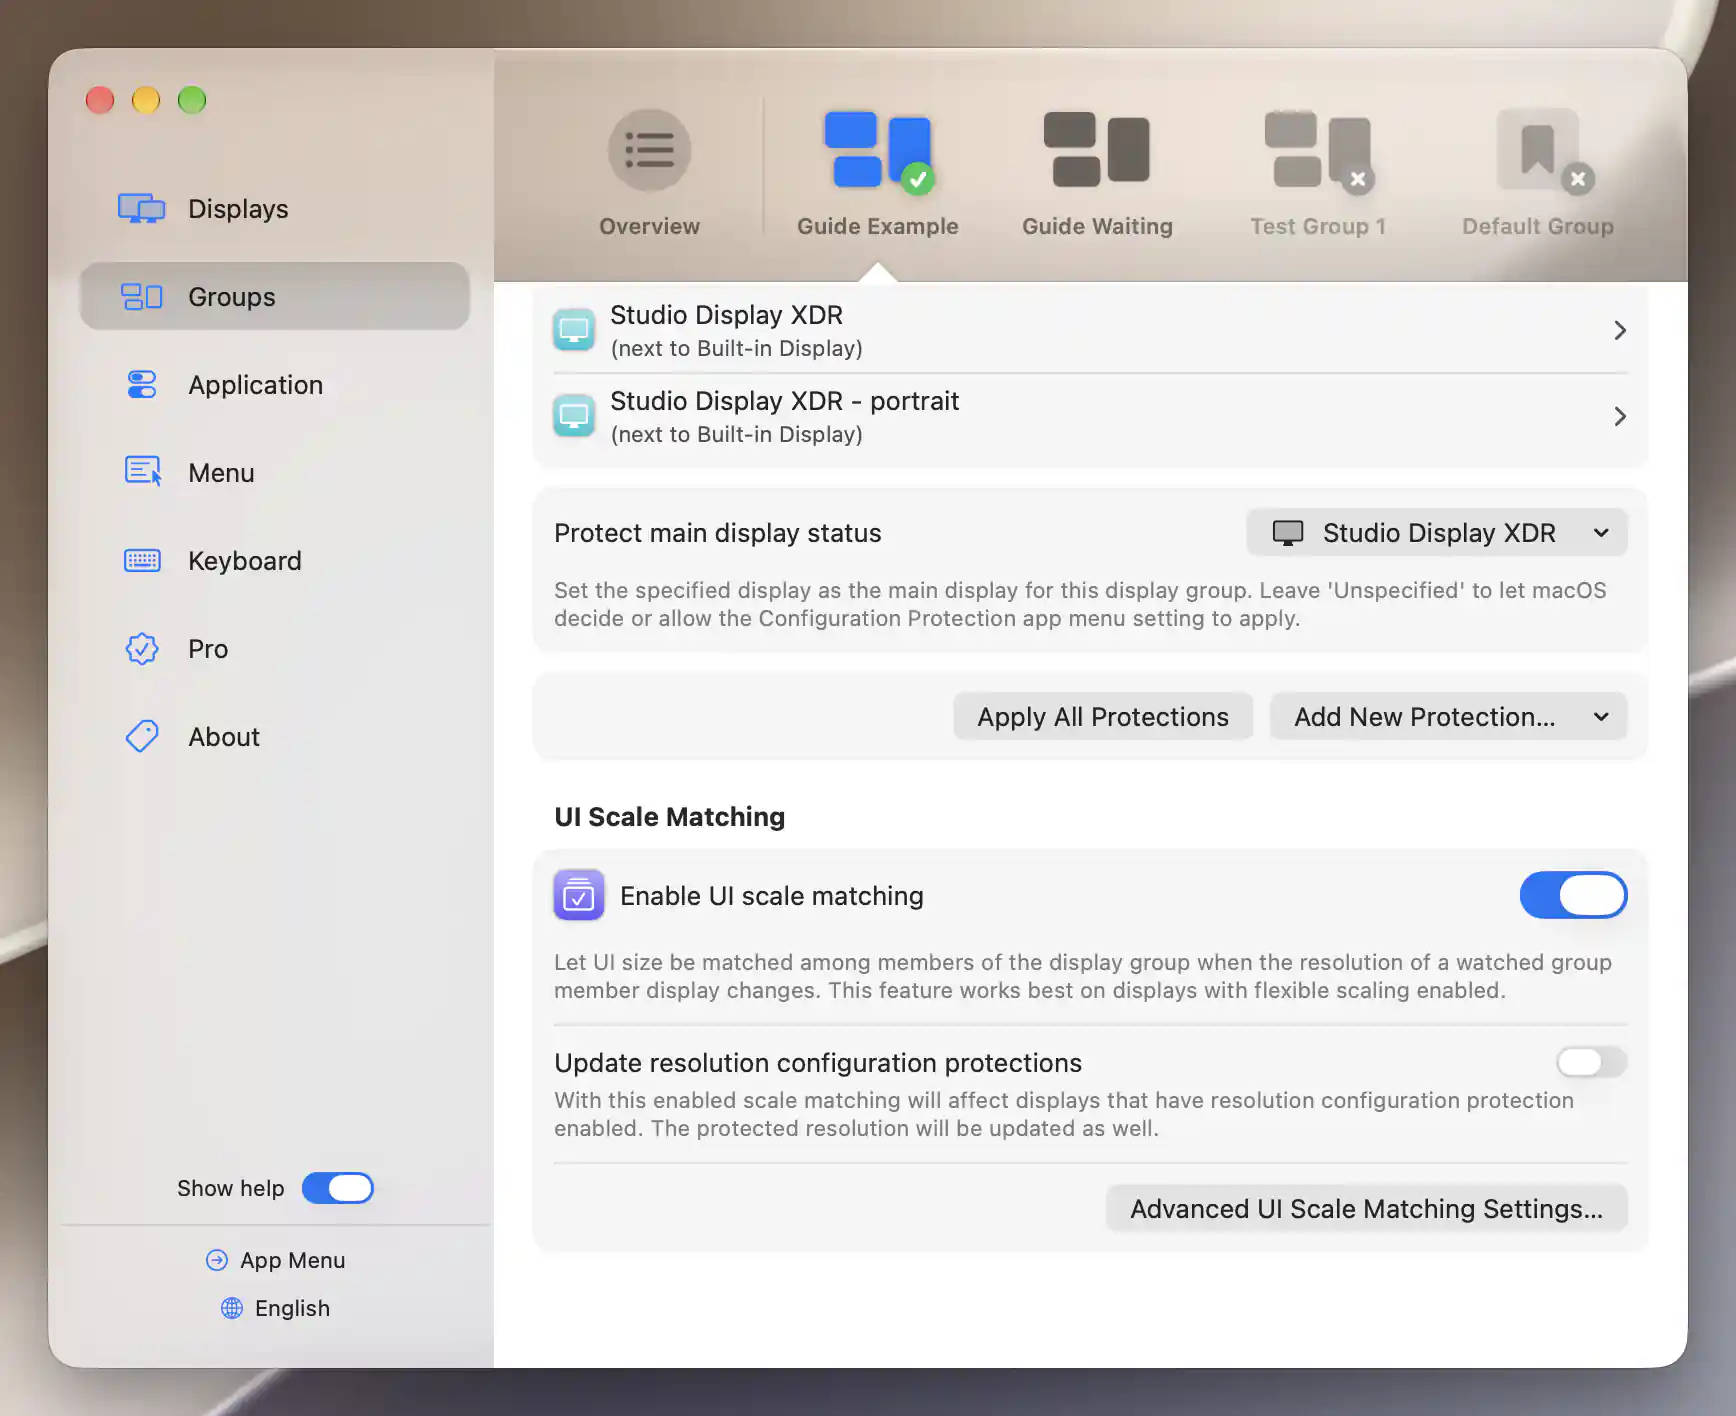Expand Studio Display XDR portrait row chevron
1736x1416 pixels.
1620,416
